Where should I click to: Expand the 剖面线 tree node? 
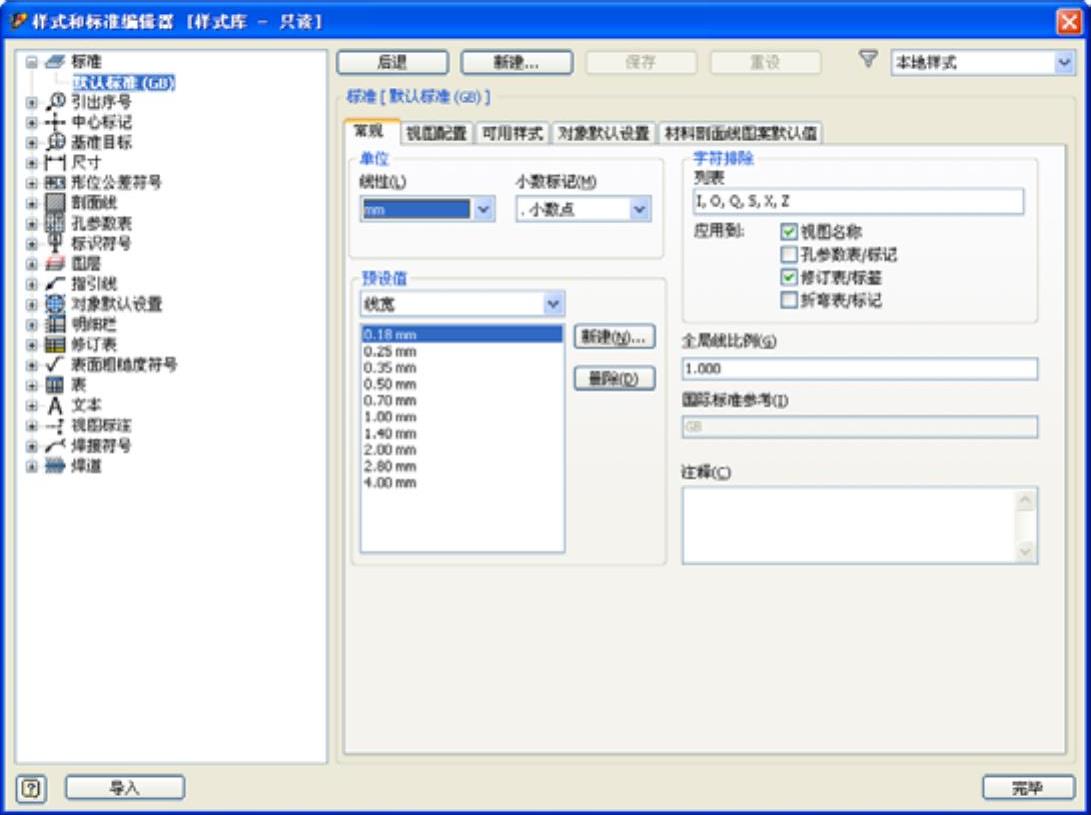click(x=31, y=203)
